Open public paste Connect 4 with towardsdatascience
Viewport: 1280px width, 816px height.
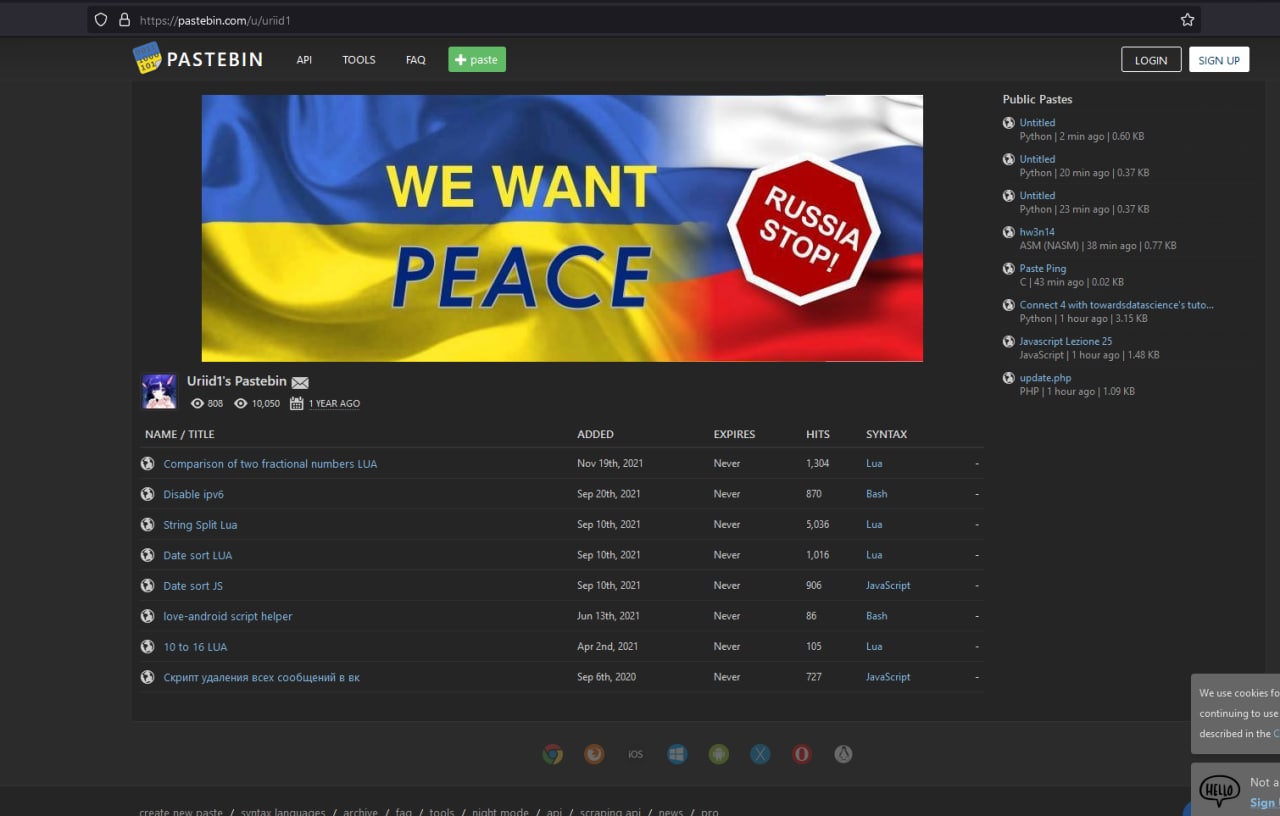click(1117, 305)
